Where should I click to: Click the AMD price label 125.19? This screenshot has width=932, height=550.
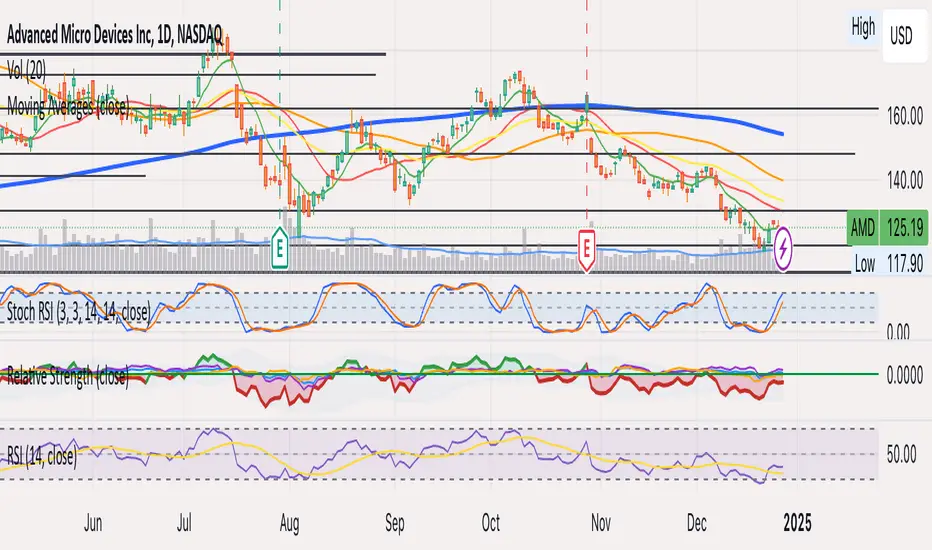(x=887, y=227)
